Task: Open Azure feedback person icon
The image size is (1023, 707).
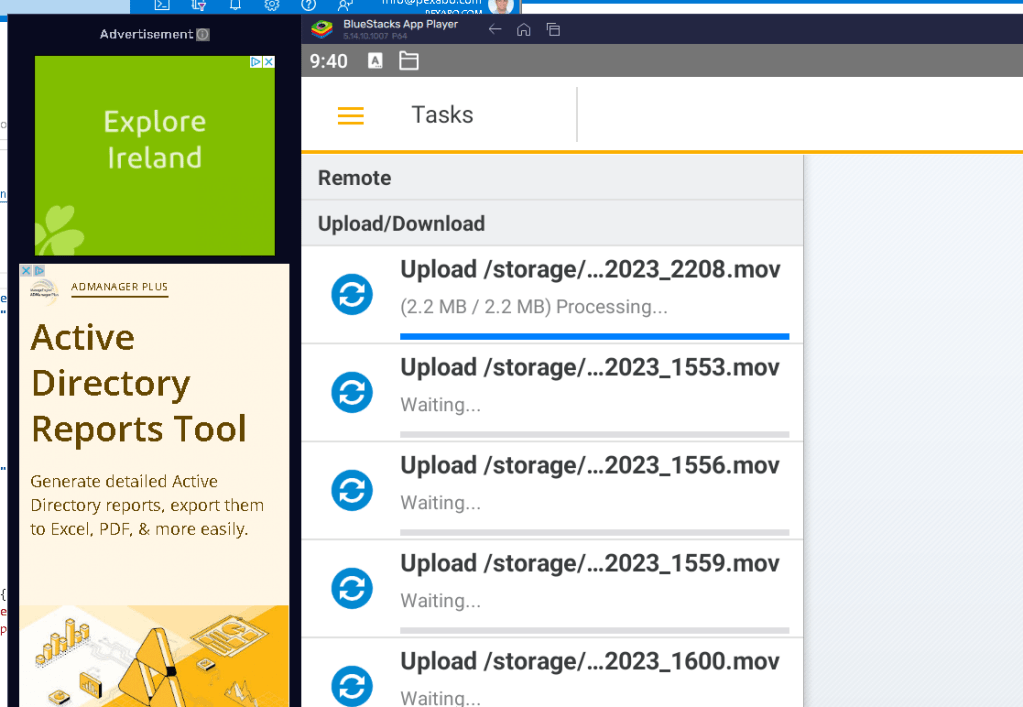Action: tap(345, 5)
